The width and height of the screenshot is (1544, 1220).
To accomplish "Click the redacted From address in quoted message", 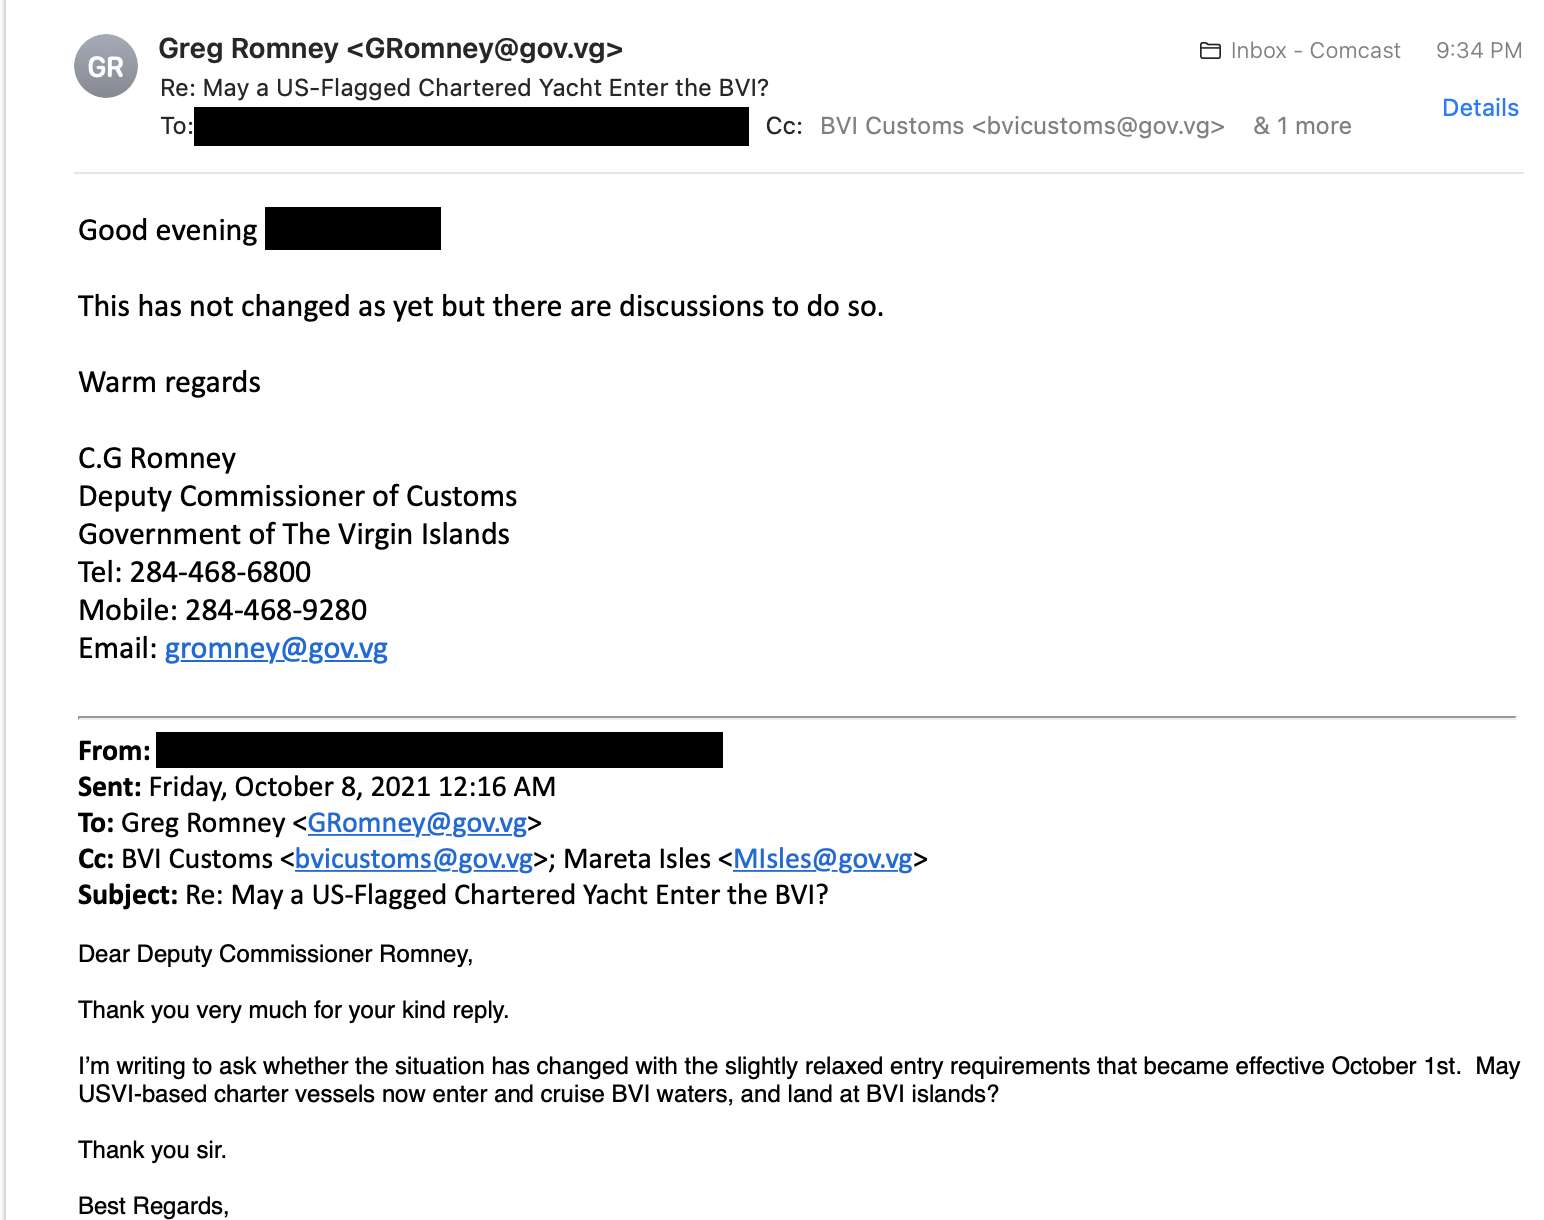I will tap(440, 750).
